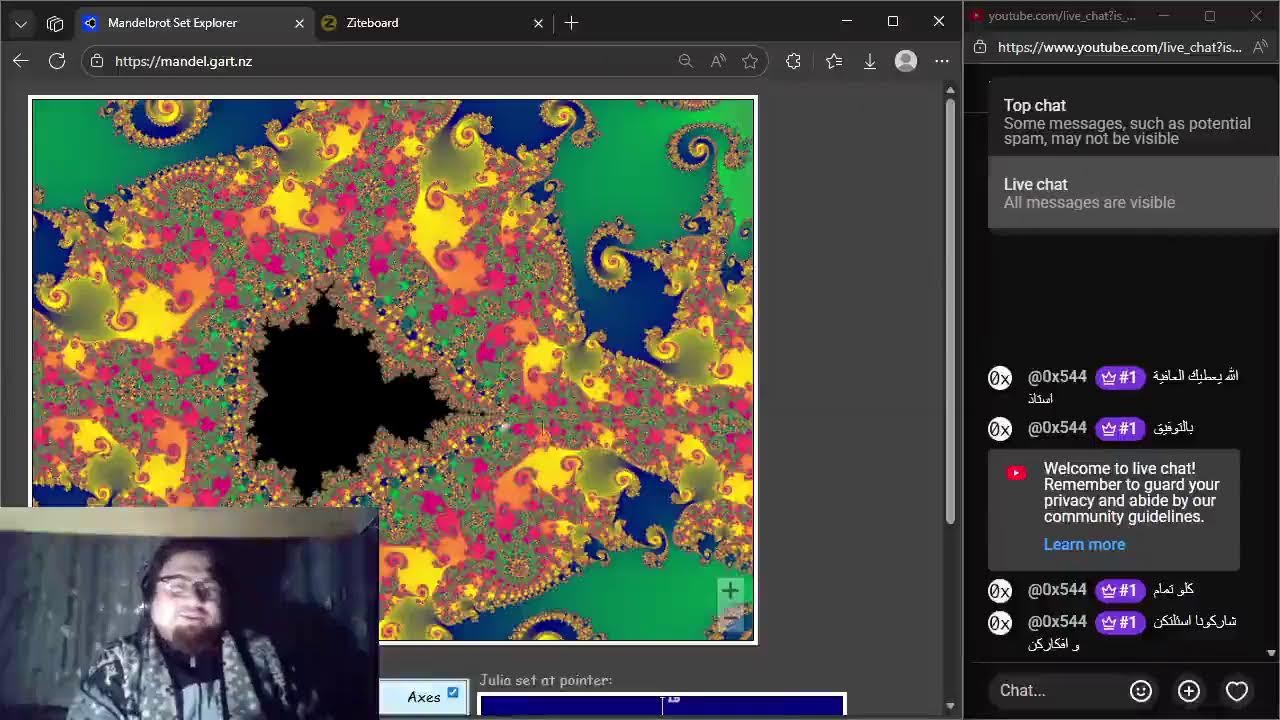This screenshot has height=720, width=1280.
Task: Refresh the Mandelbrot page
Action: click(57, 61)
